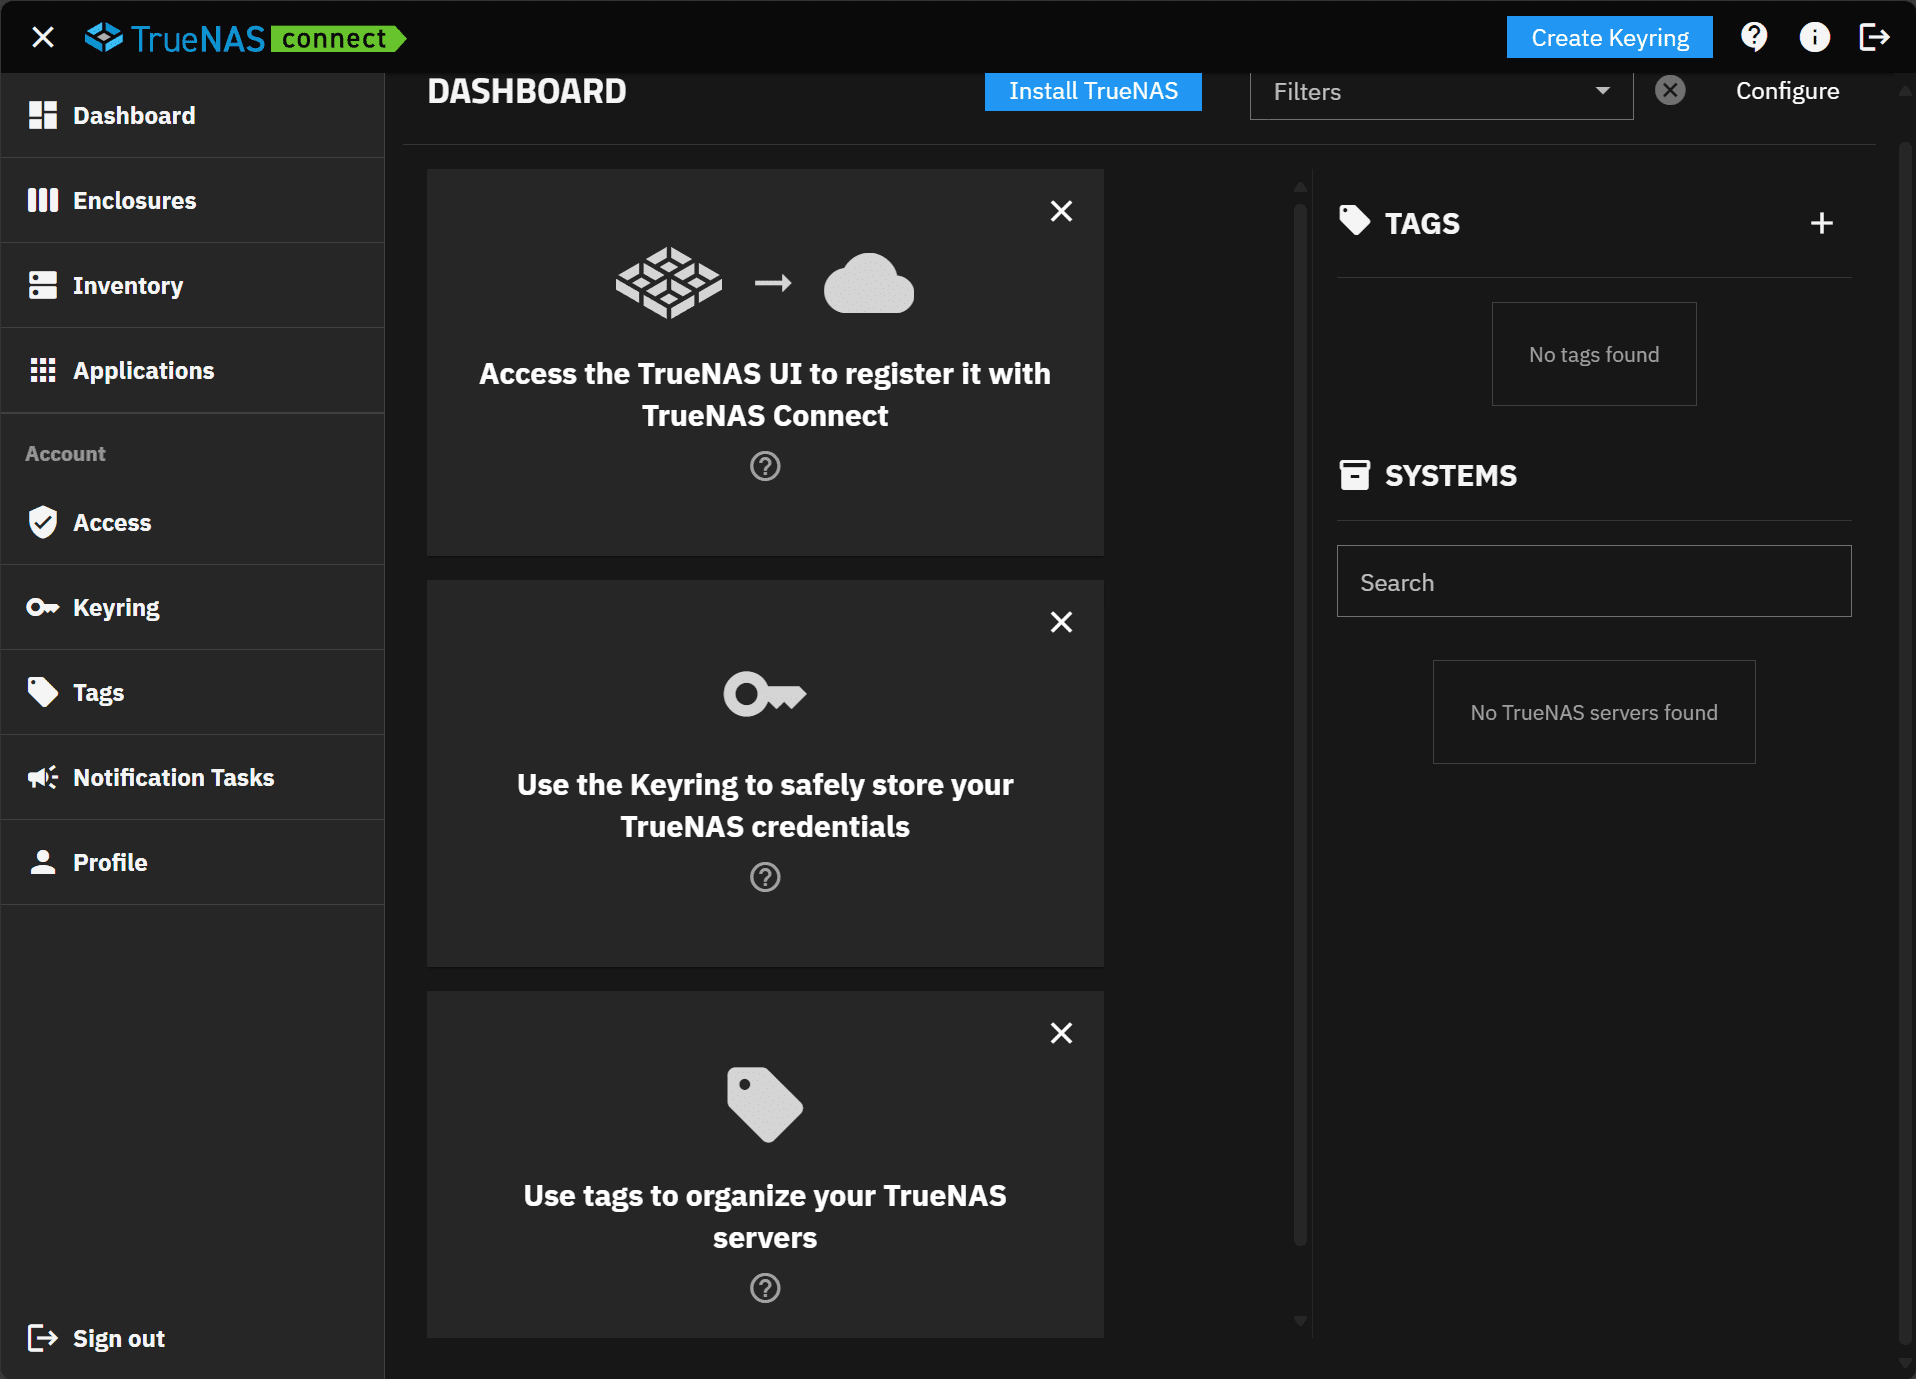This screenshot has height=1379, width=1916.
Task: Click the TAGS panel heading
Action: click(x=1422, y=223)
